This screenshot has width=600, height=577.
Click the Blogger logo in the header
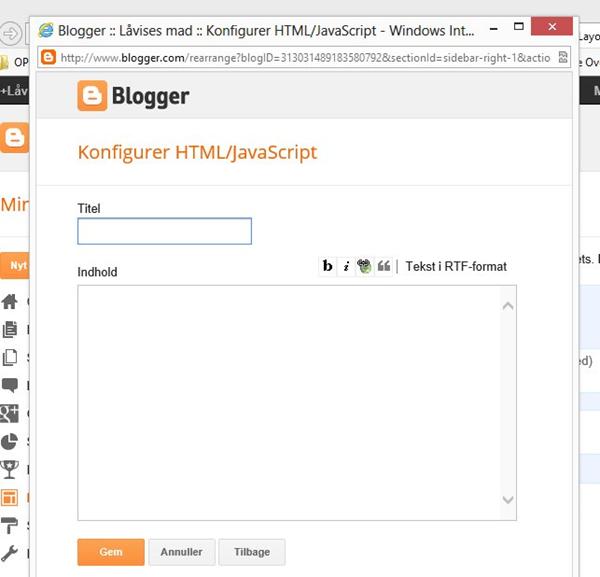click(134, 97)
